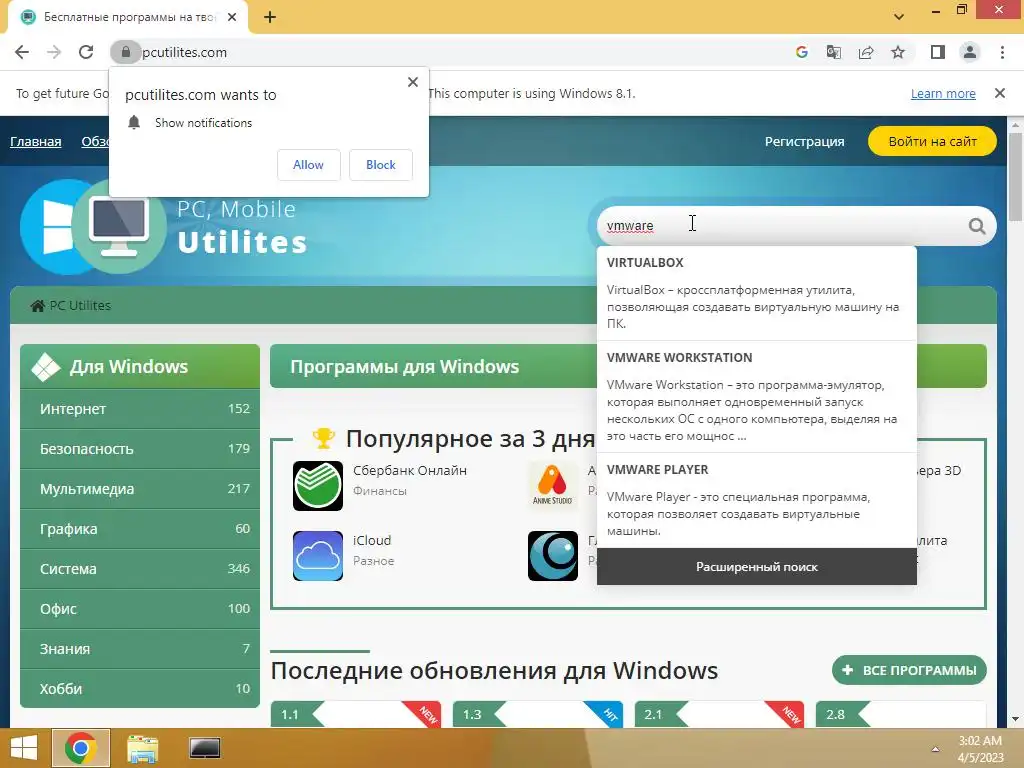Click Сбербанк Онлайн title link

[409, 470]
